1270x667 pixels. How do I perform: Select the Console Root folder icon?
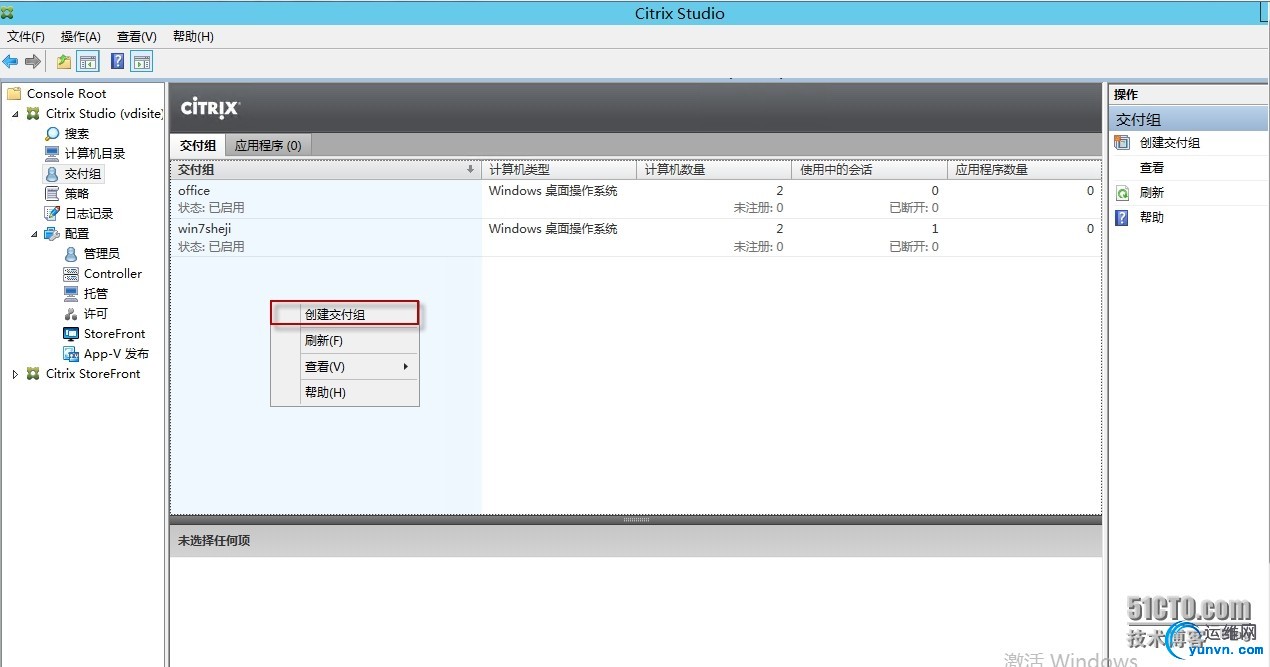14,93
